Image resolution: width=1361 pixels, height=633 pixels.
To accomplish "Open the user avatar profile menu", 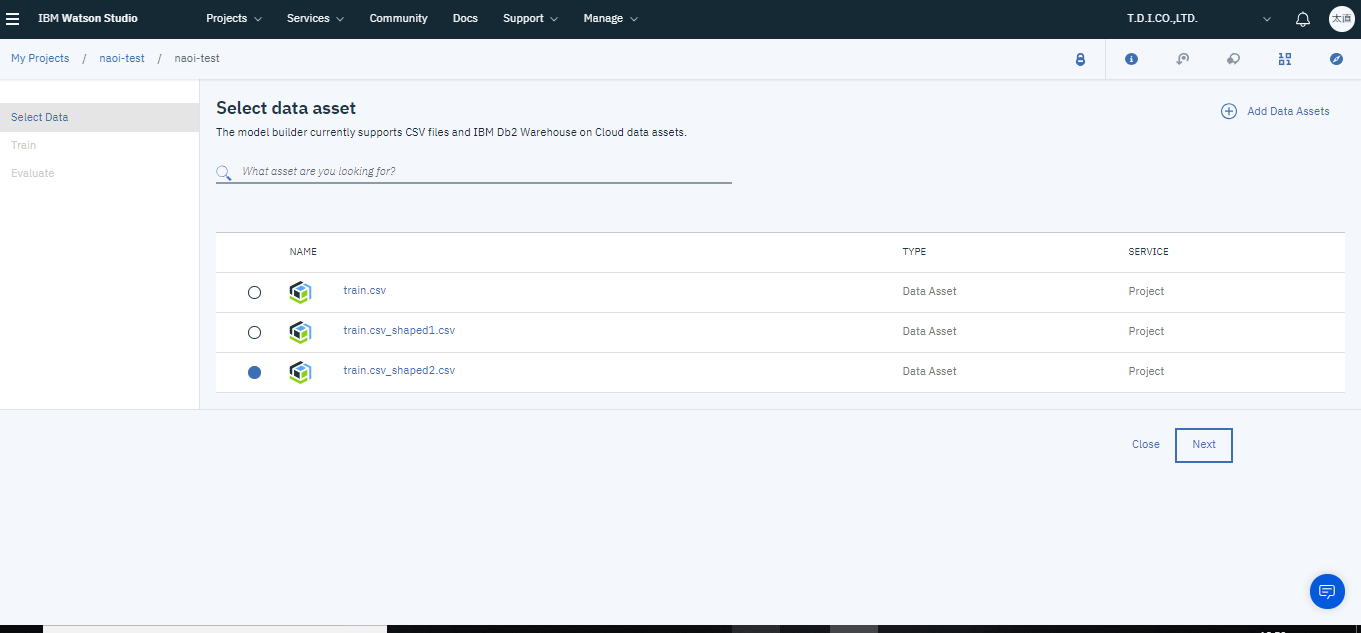I will (1340, 19).
